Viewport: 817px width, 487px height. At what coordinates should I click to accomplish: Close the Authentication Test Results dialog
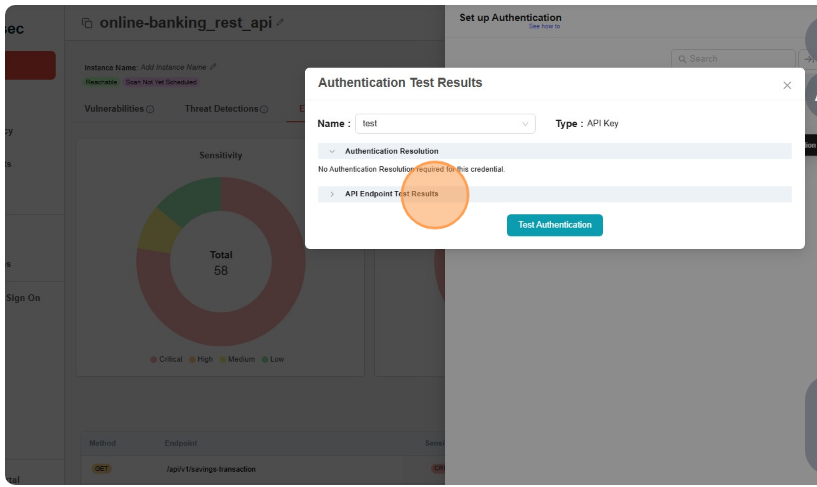787,85
